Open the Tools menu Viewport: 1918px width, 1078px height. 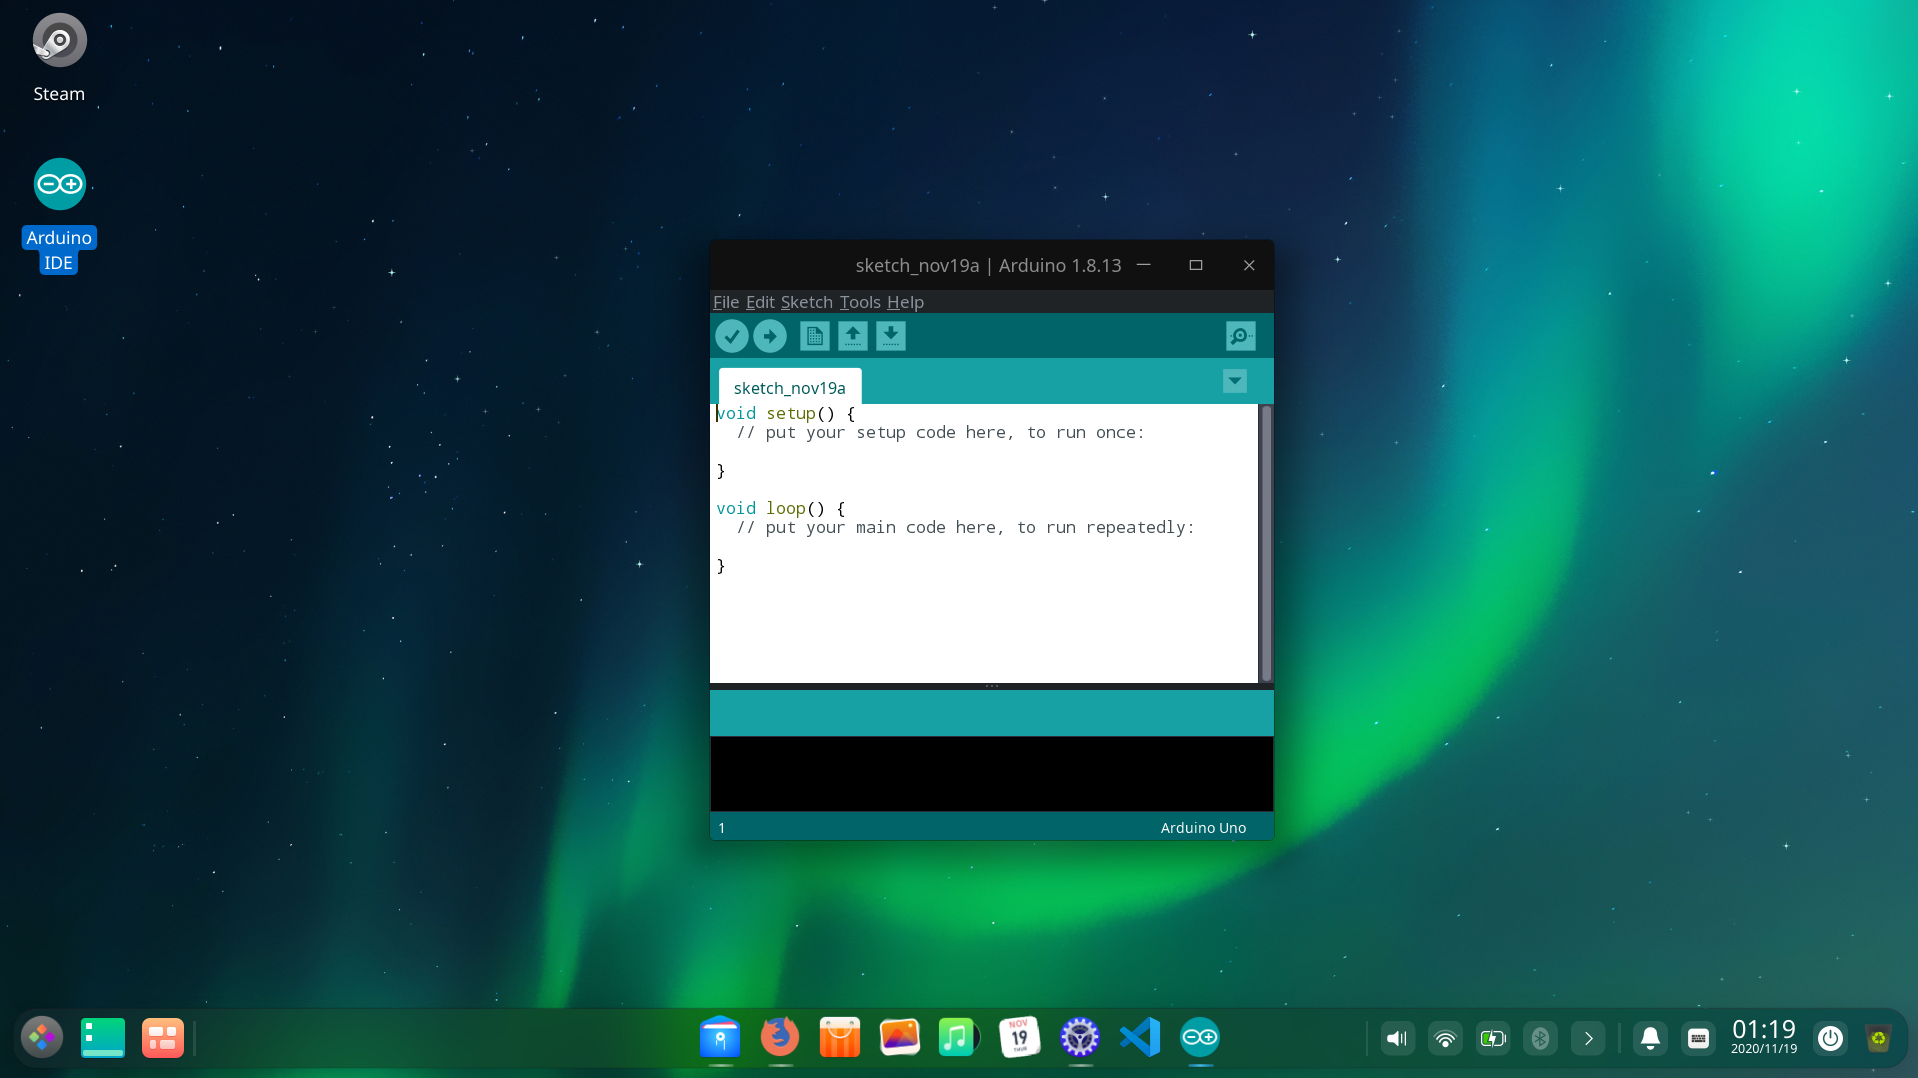[859, 302]
